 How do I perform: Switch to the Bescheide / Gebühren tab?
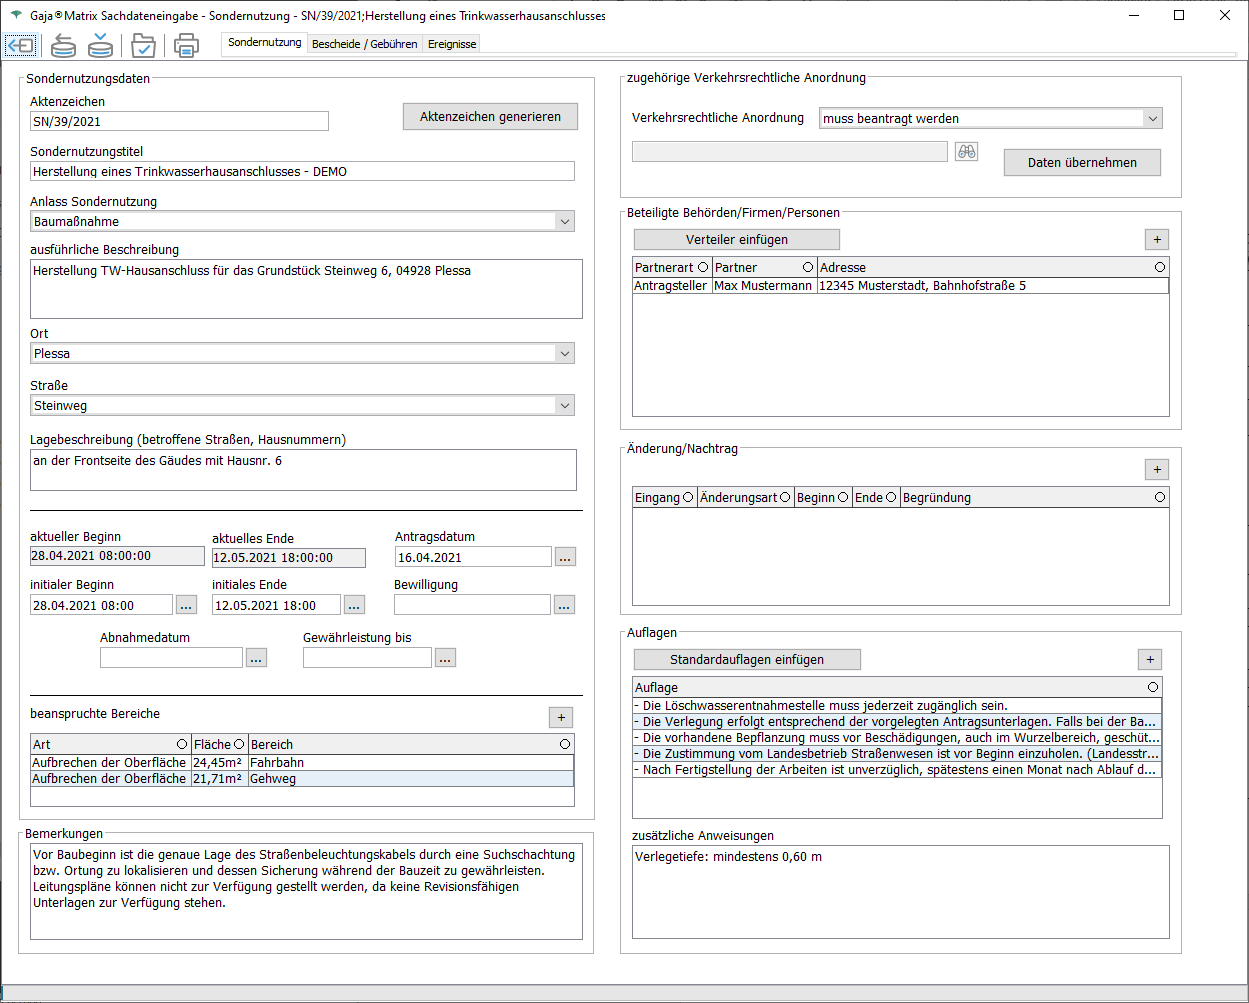[x=364, y=44]
